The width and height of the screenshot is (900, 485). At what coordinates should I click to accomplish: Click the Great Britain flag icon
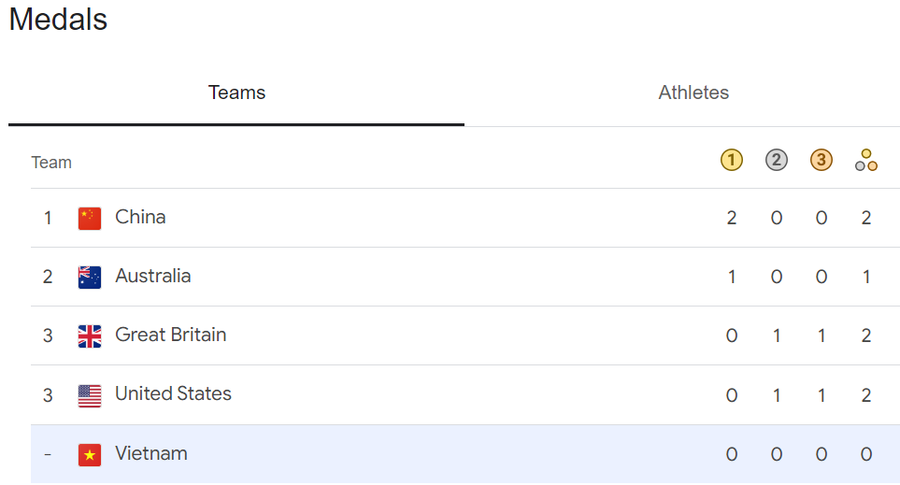coord(90,336)
